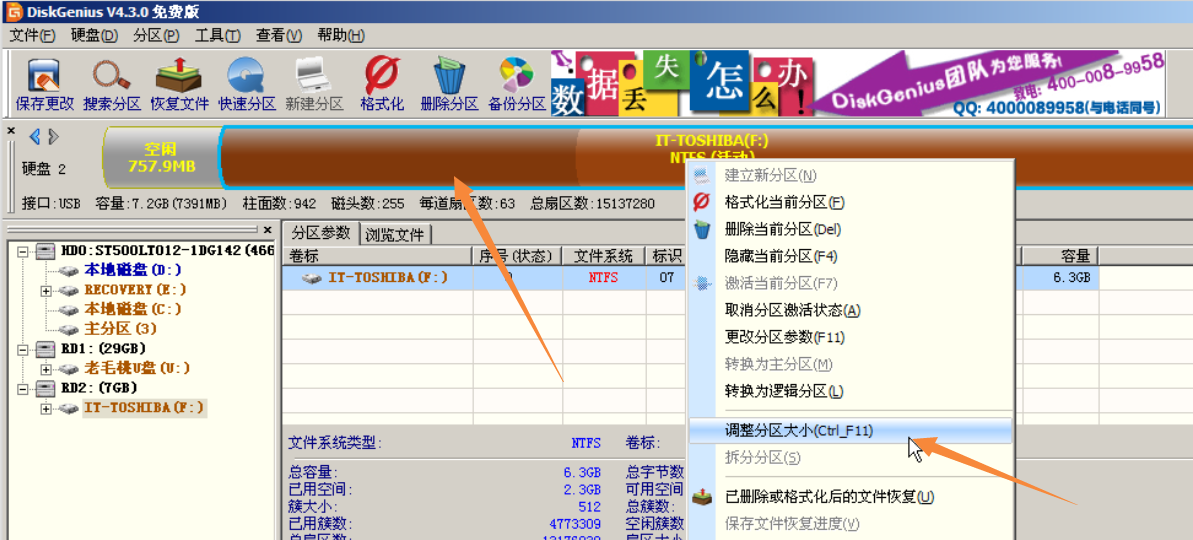The image size is (1193, 540).
Task: Select 主分区(3) in the disk tree
Action: pyautogui.click(x=120, y=330)
